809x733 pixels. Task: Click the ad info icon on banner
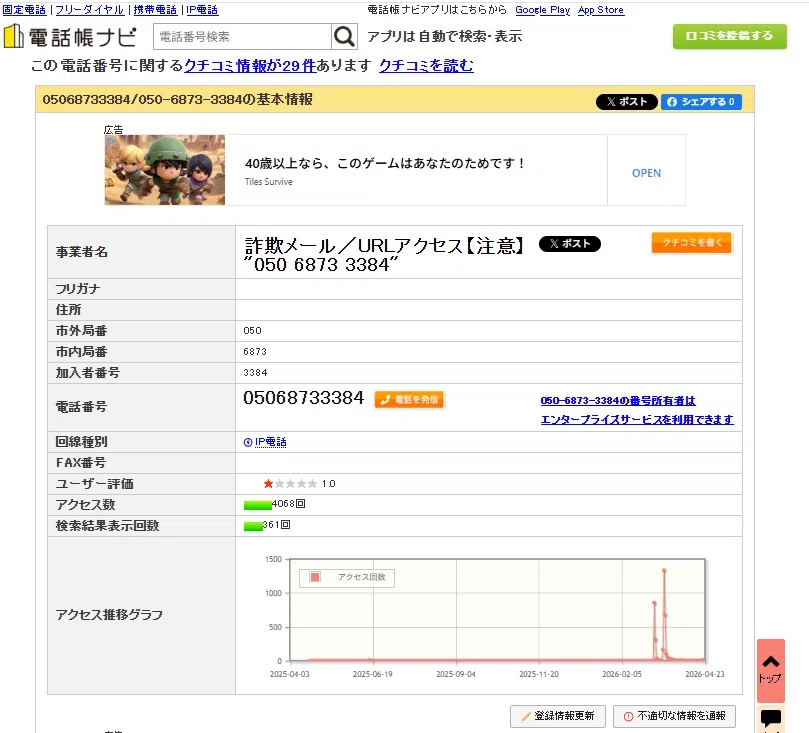tap(110, 140)
